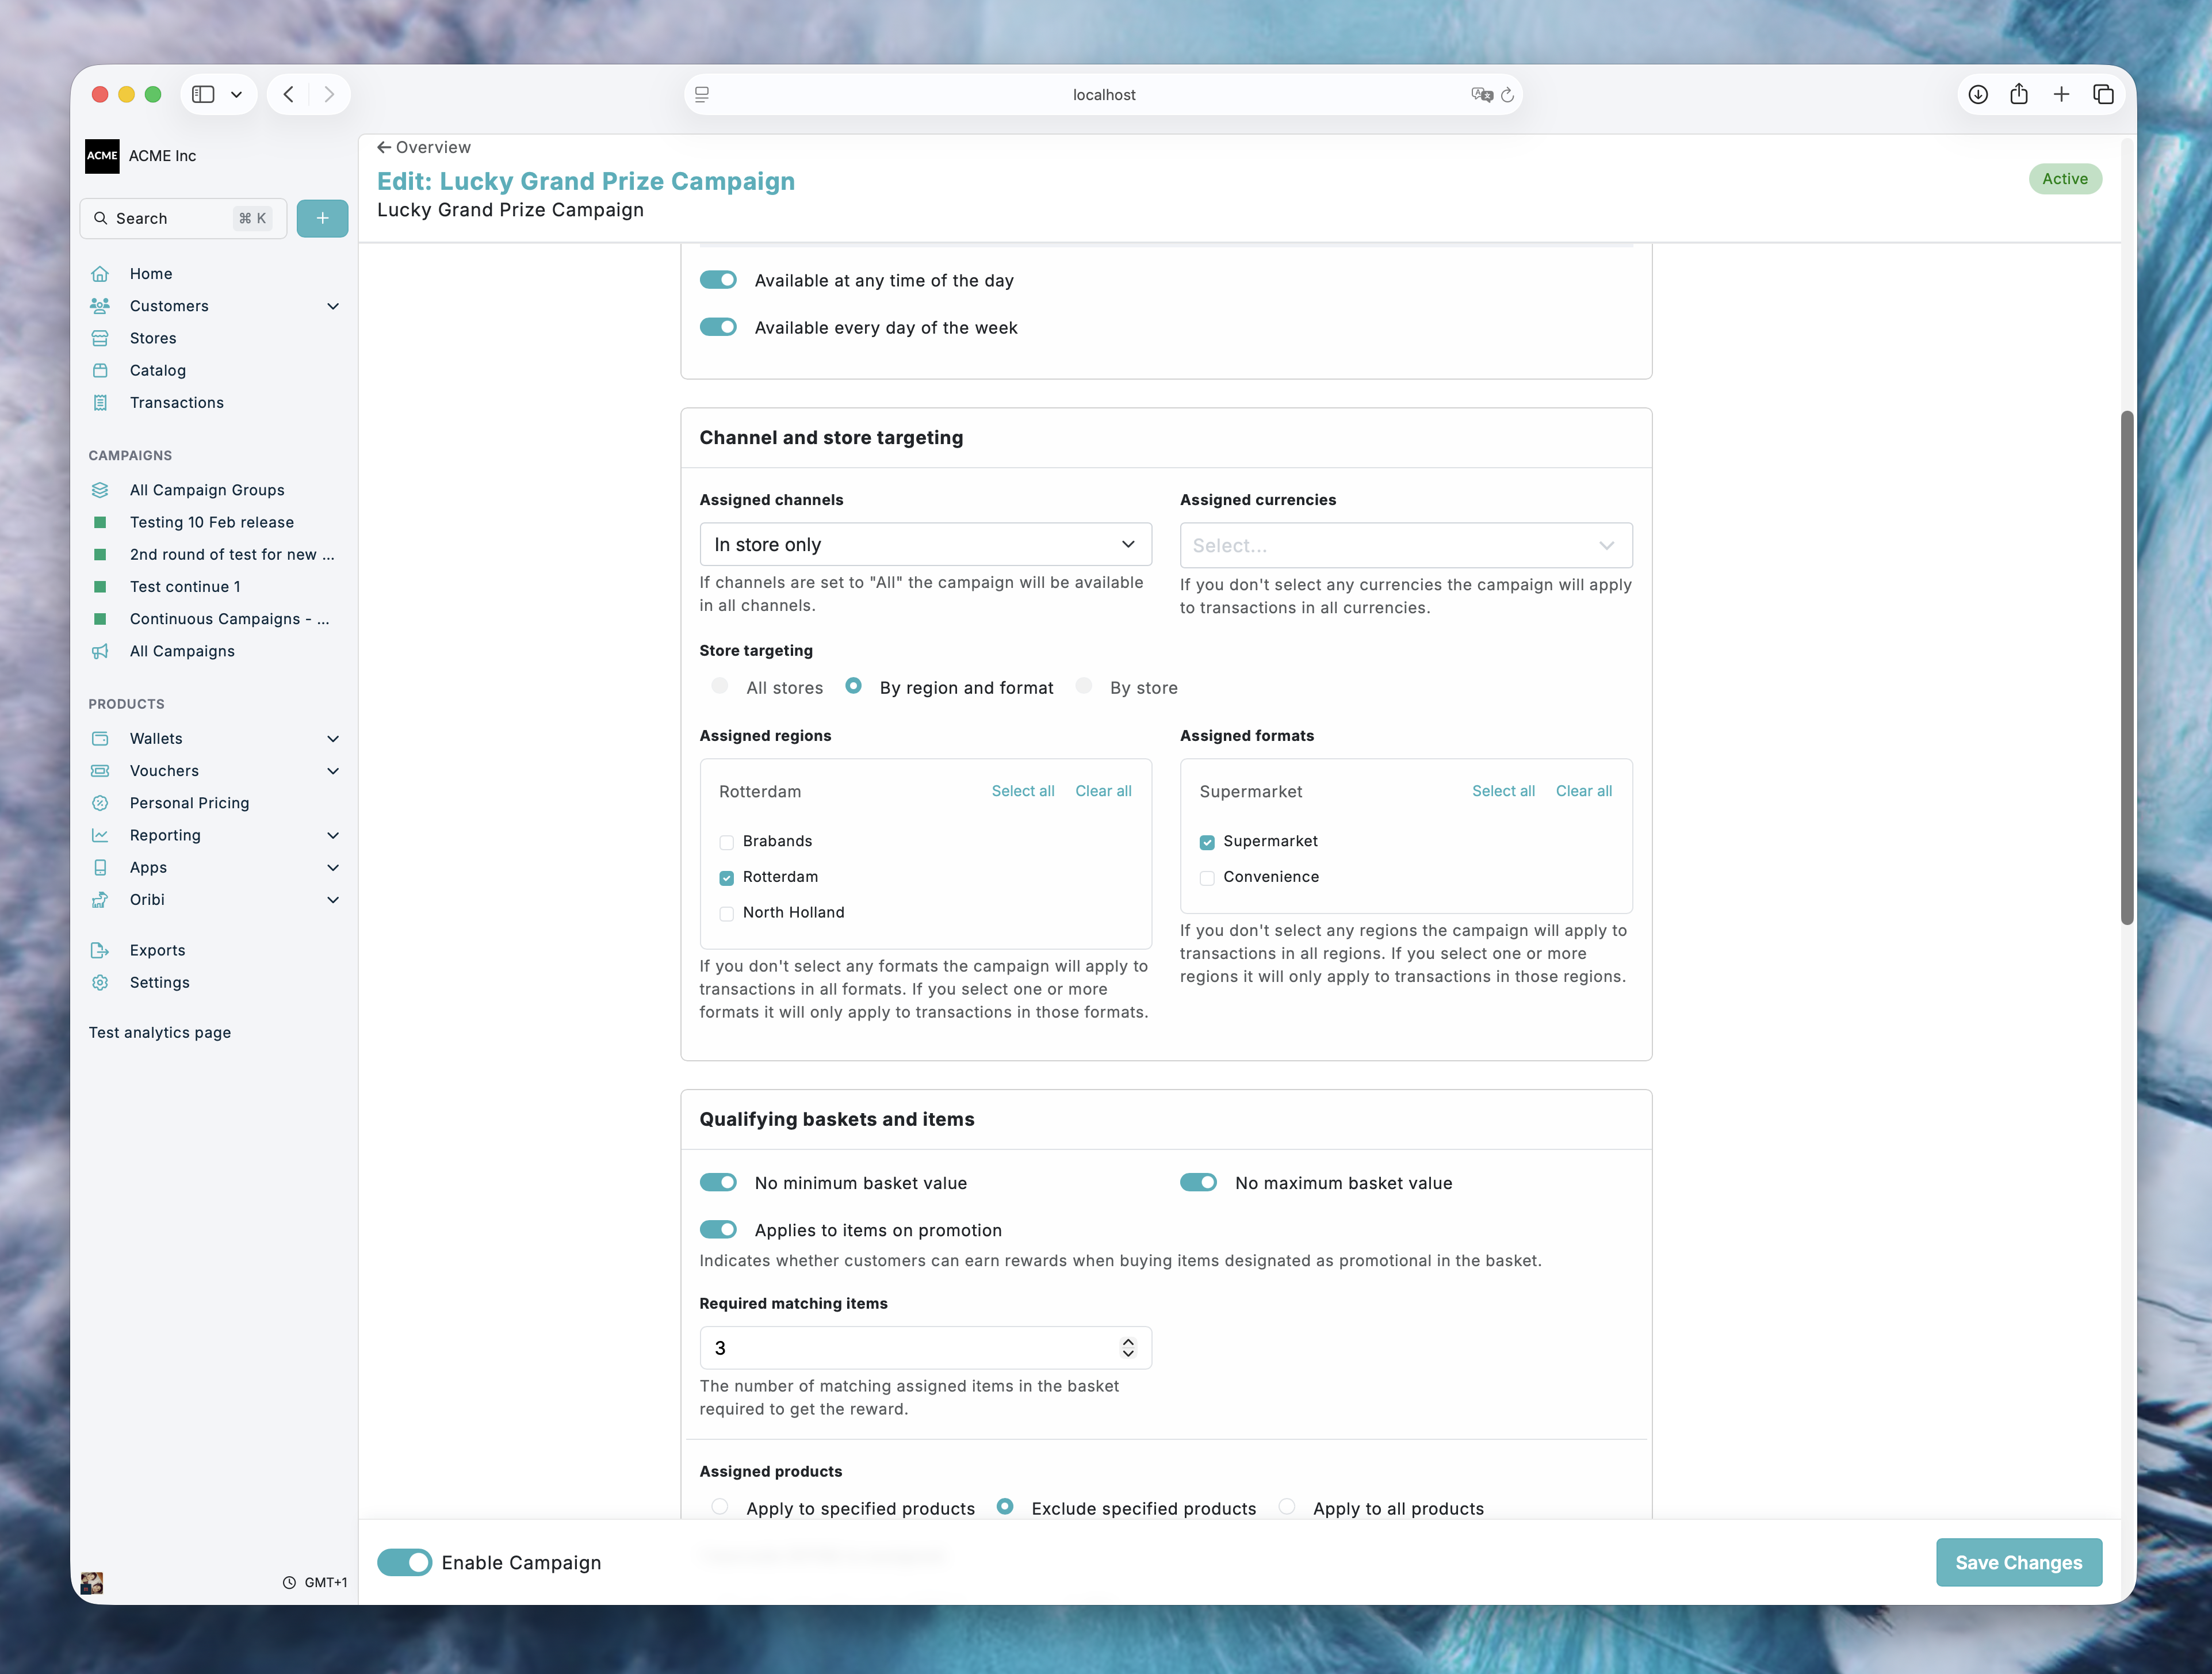Select the By store radio option
This screenshot has height=1674, width=2212.
point(1084,686)
